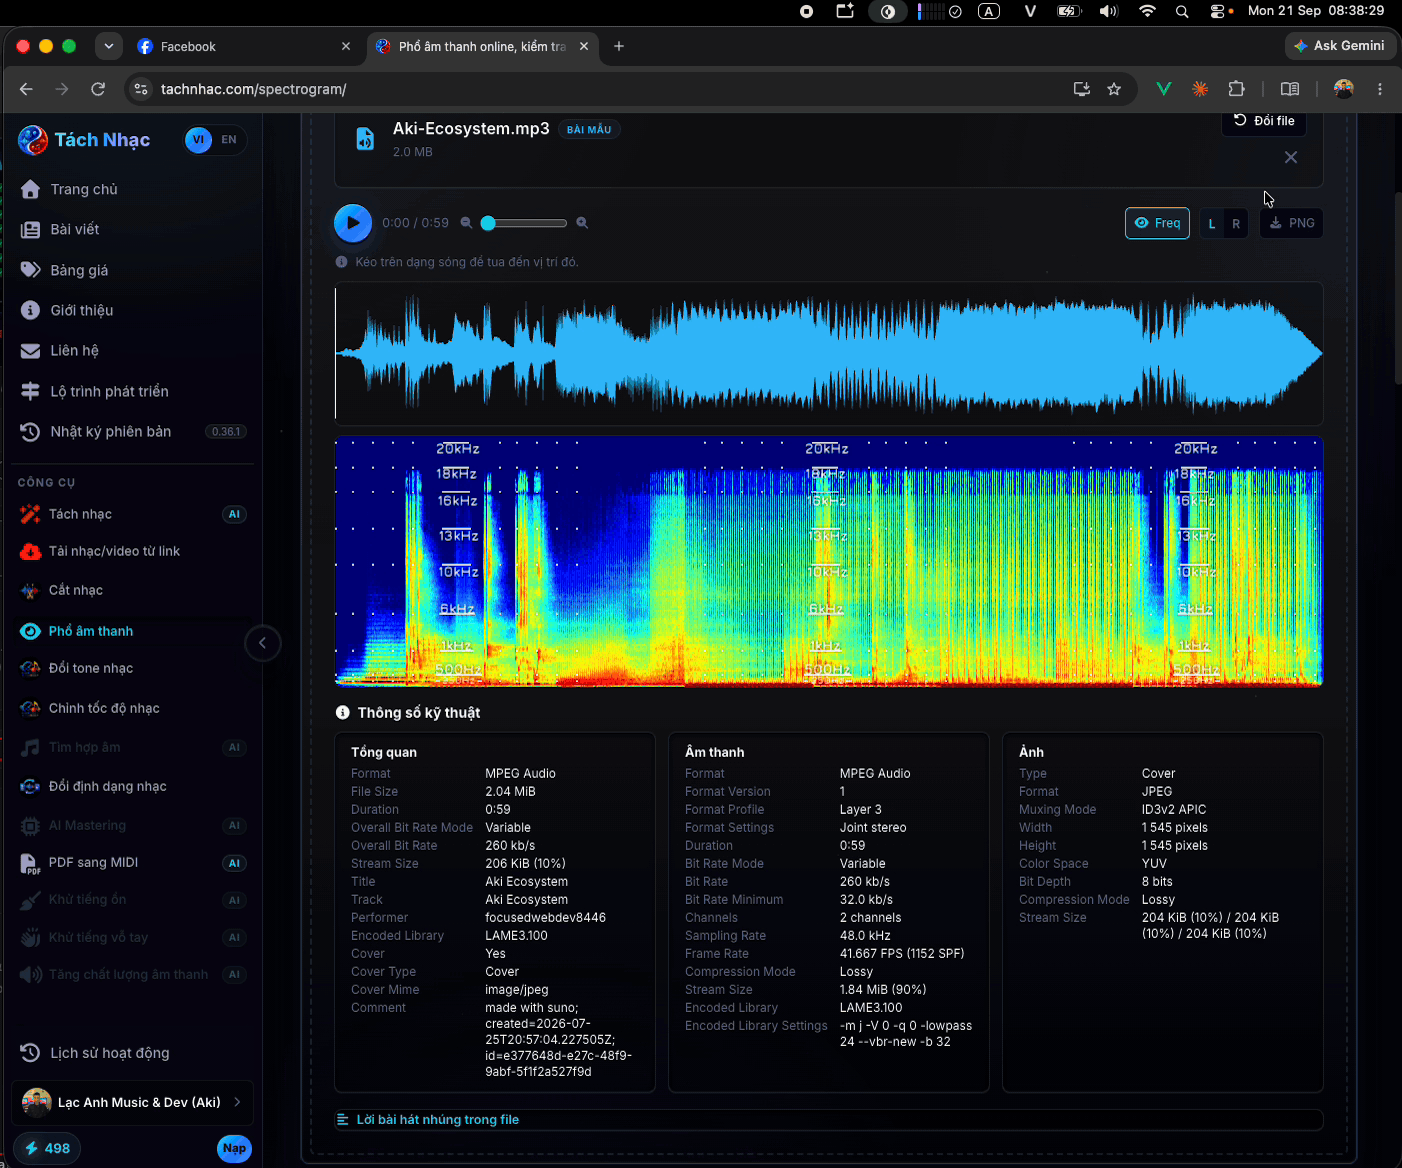Screen dimensions: 1402x1168
Task: Click the Đổi file button
Action: pos(1264,121)
